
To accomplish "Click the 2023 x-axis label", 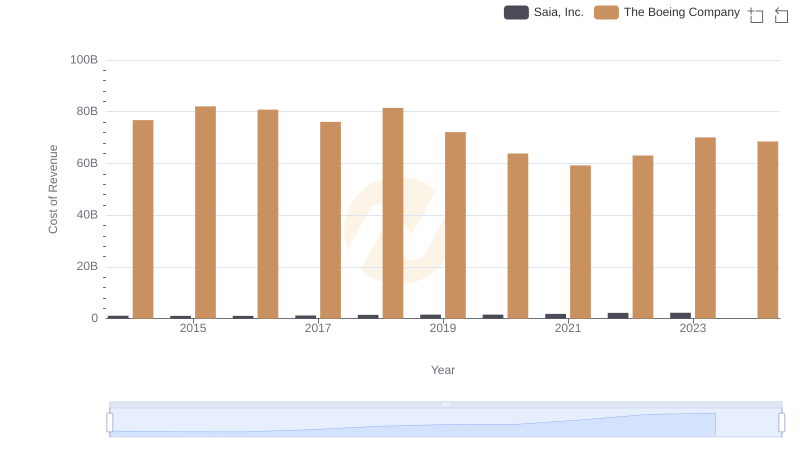I will (693, 328).
